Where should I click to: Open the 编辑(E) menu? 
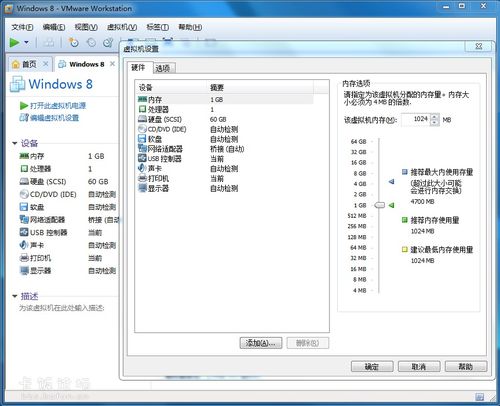(x=54, y=27)
